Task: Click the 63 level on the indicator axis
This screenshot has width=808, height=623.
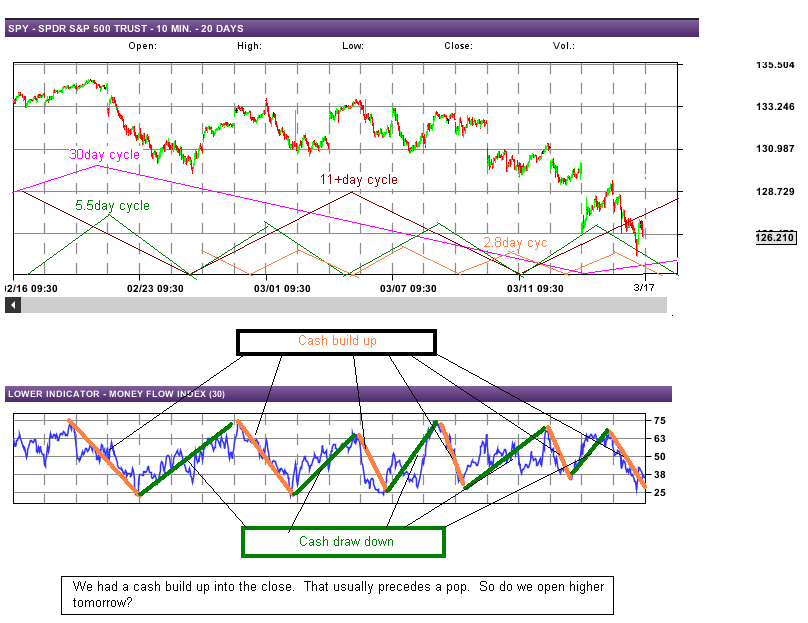Action: click(x=660, y=439)
